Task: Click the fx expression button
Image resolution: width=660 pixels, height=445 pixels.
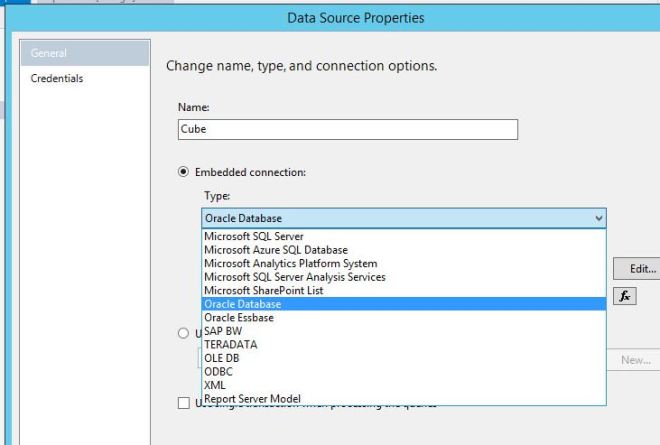Action: (625, 297)
